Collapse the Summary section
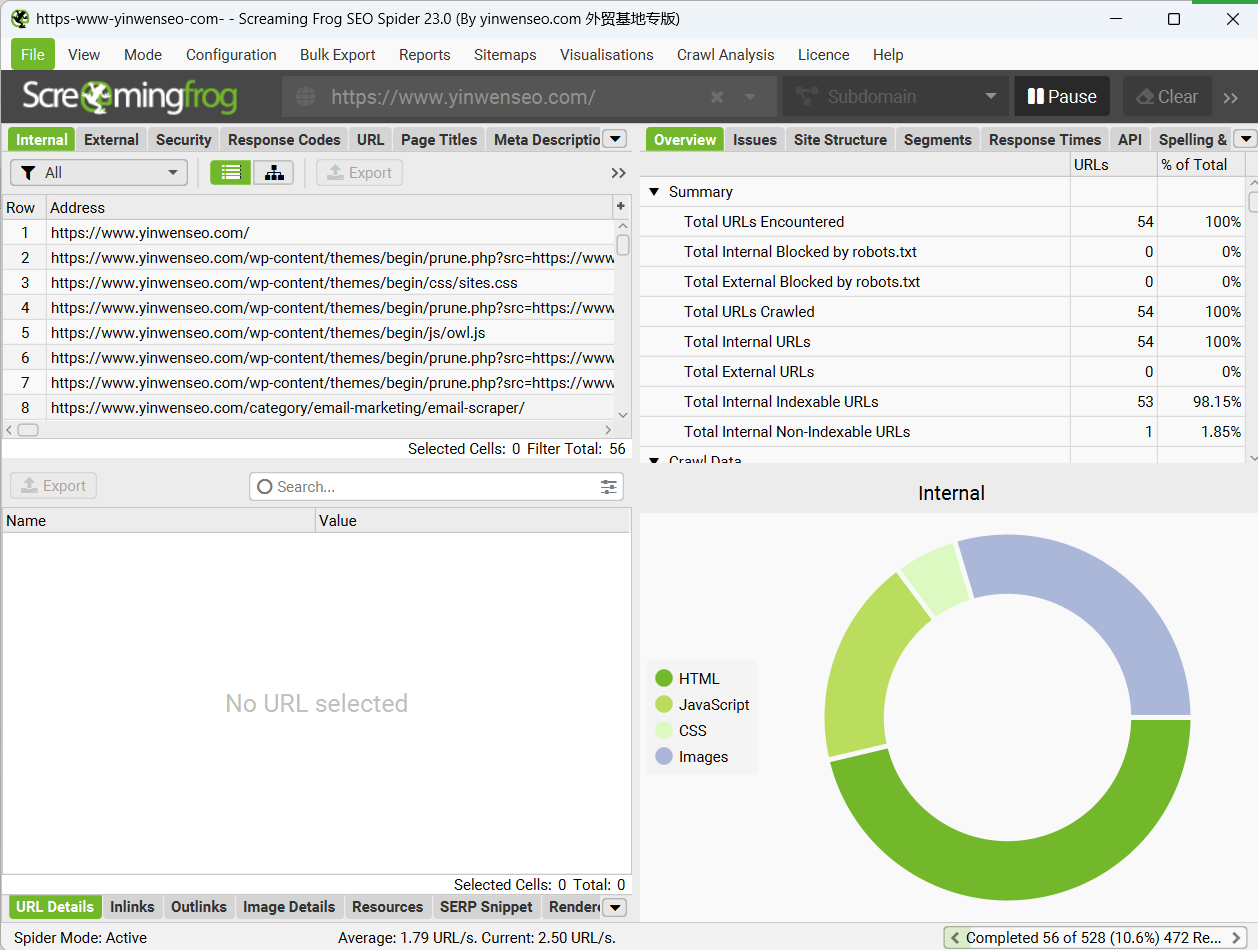Image resolution: width=1258 pixels, height=950 pixels. 655,192
